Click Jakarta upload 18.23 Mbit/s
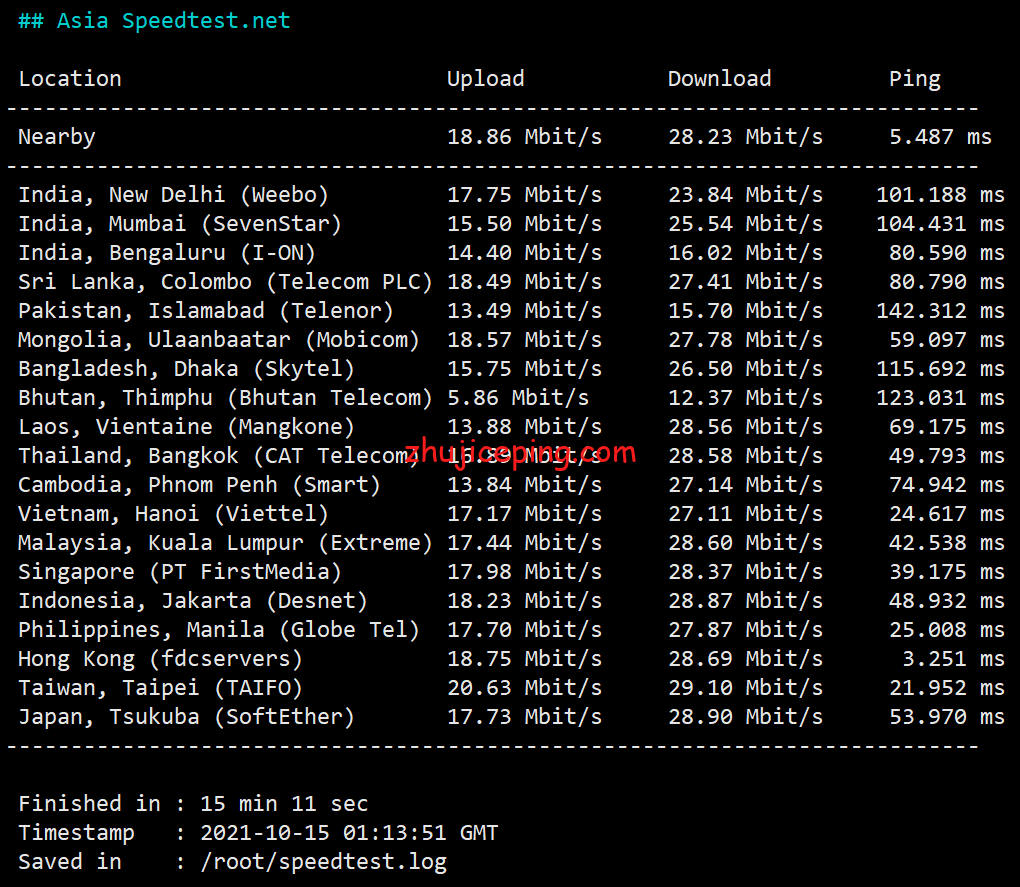This screenshot has width=1020, height=887. (524, 601)
